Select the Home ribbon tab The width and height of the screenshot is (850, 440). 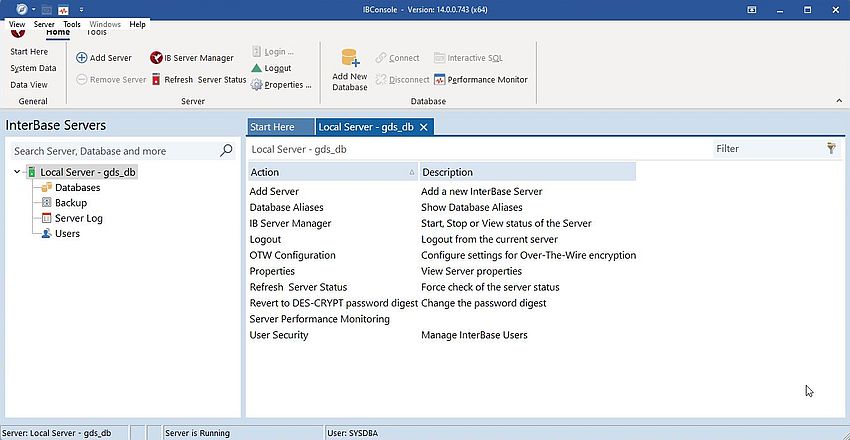click(58, 33)
